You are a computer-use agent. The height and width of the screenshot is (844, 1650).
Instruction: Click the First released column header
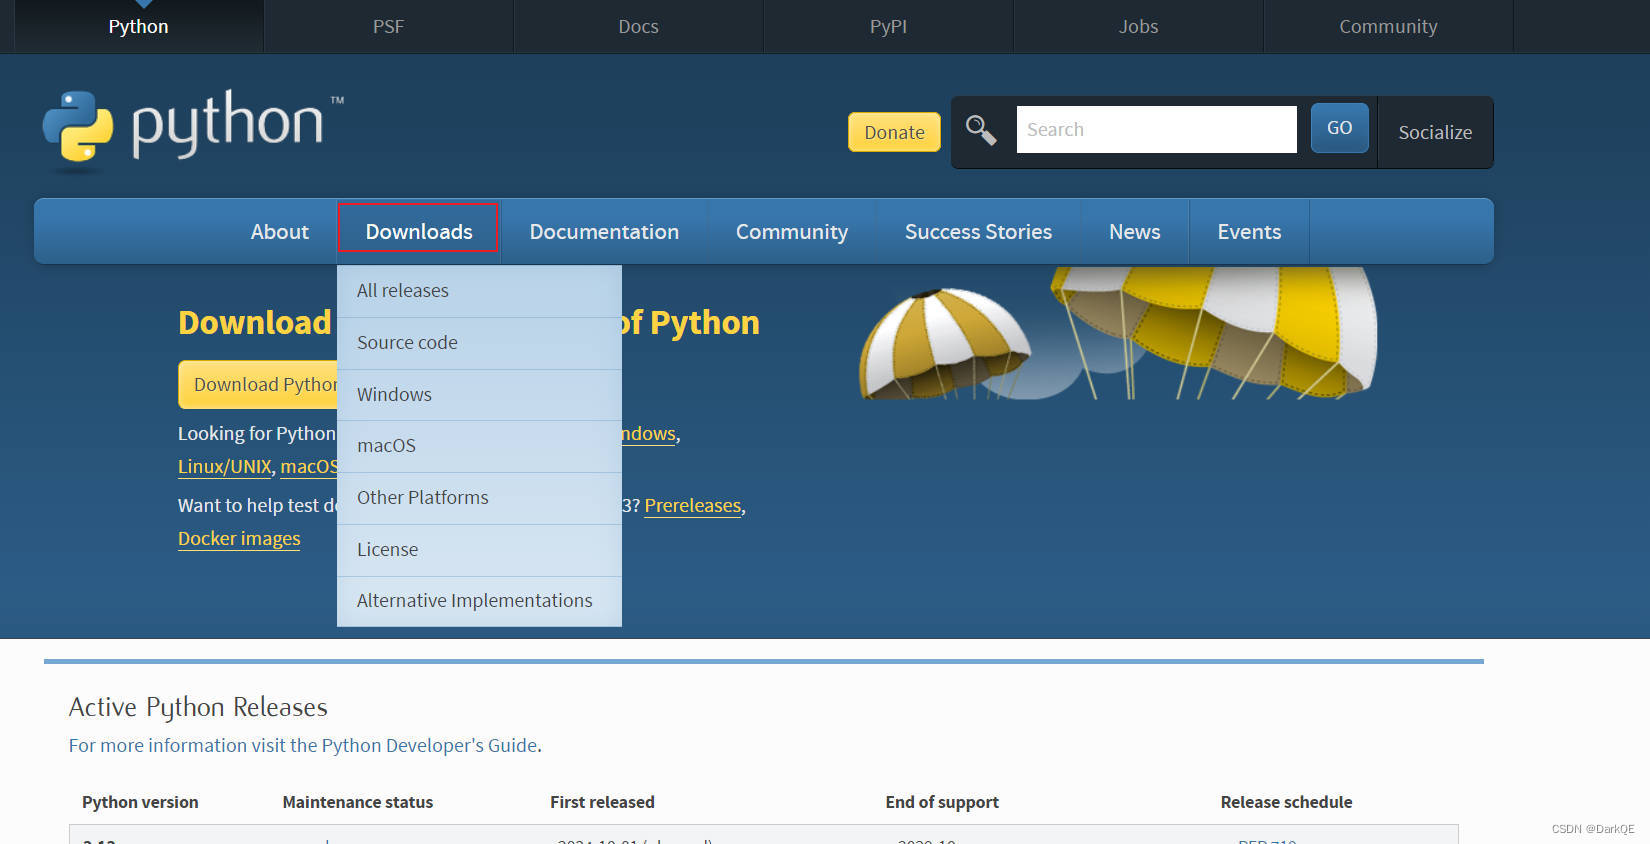point(602,802)
